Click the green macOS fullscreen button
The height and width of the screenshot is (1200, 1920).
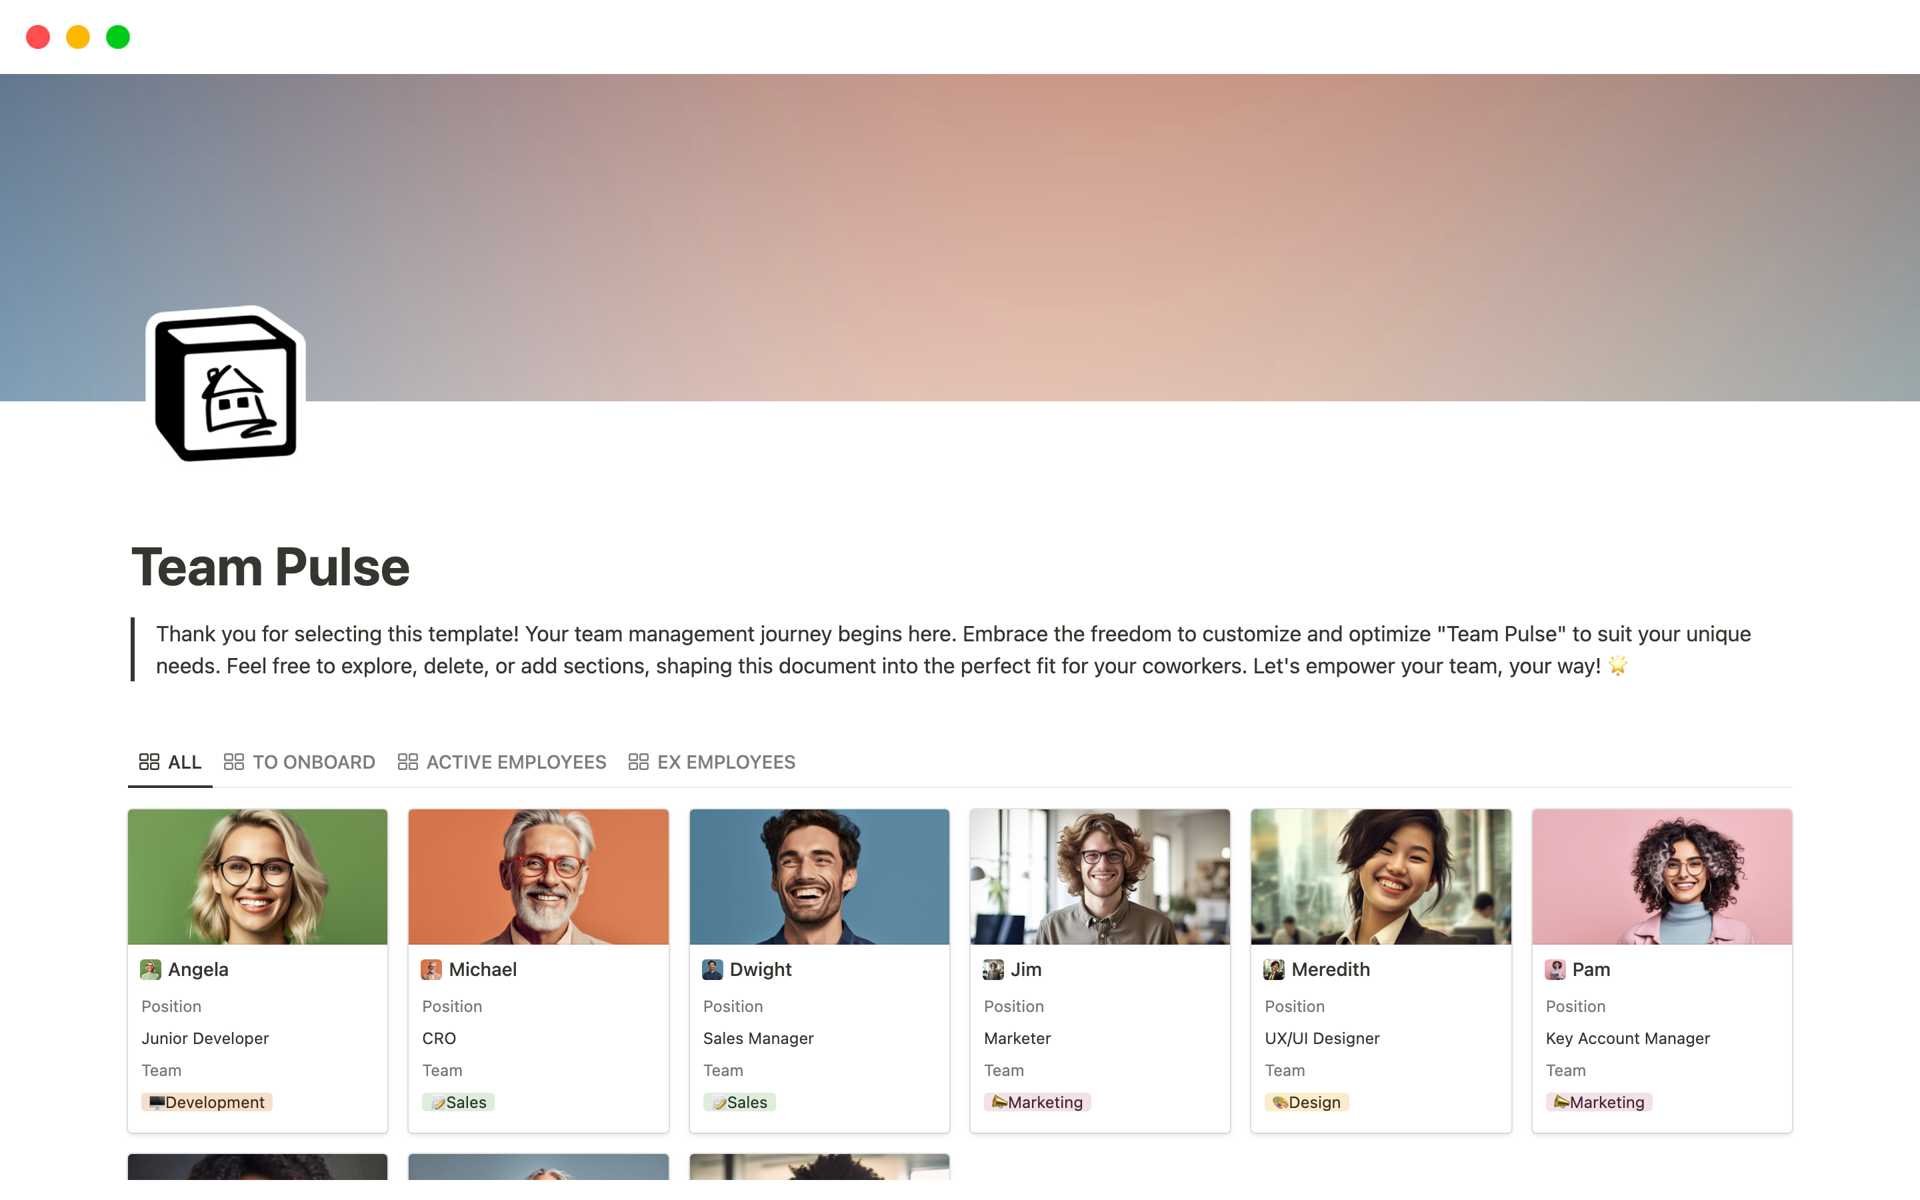pos(118,37)
